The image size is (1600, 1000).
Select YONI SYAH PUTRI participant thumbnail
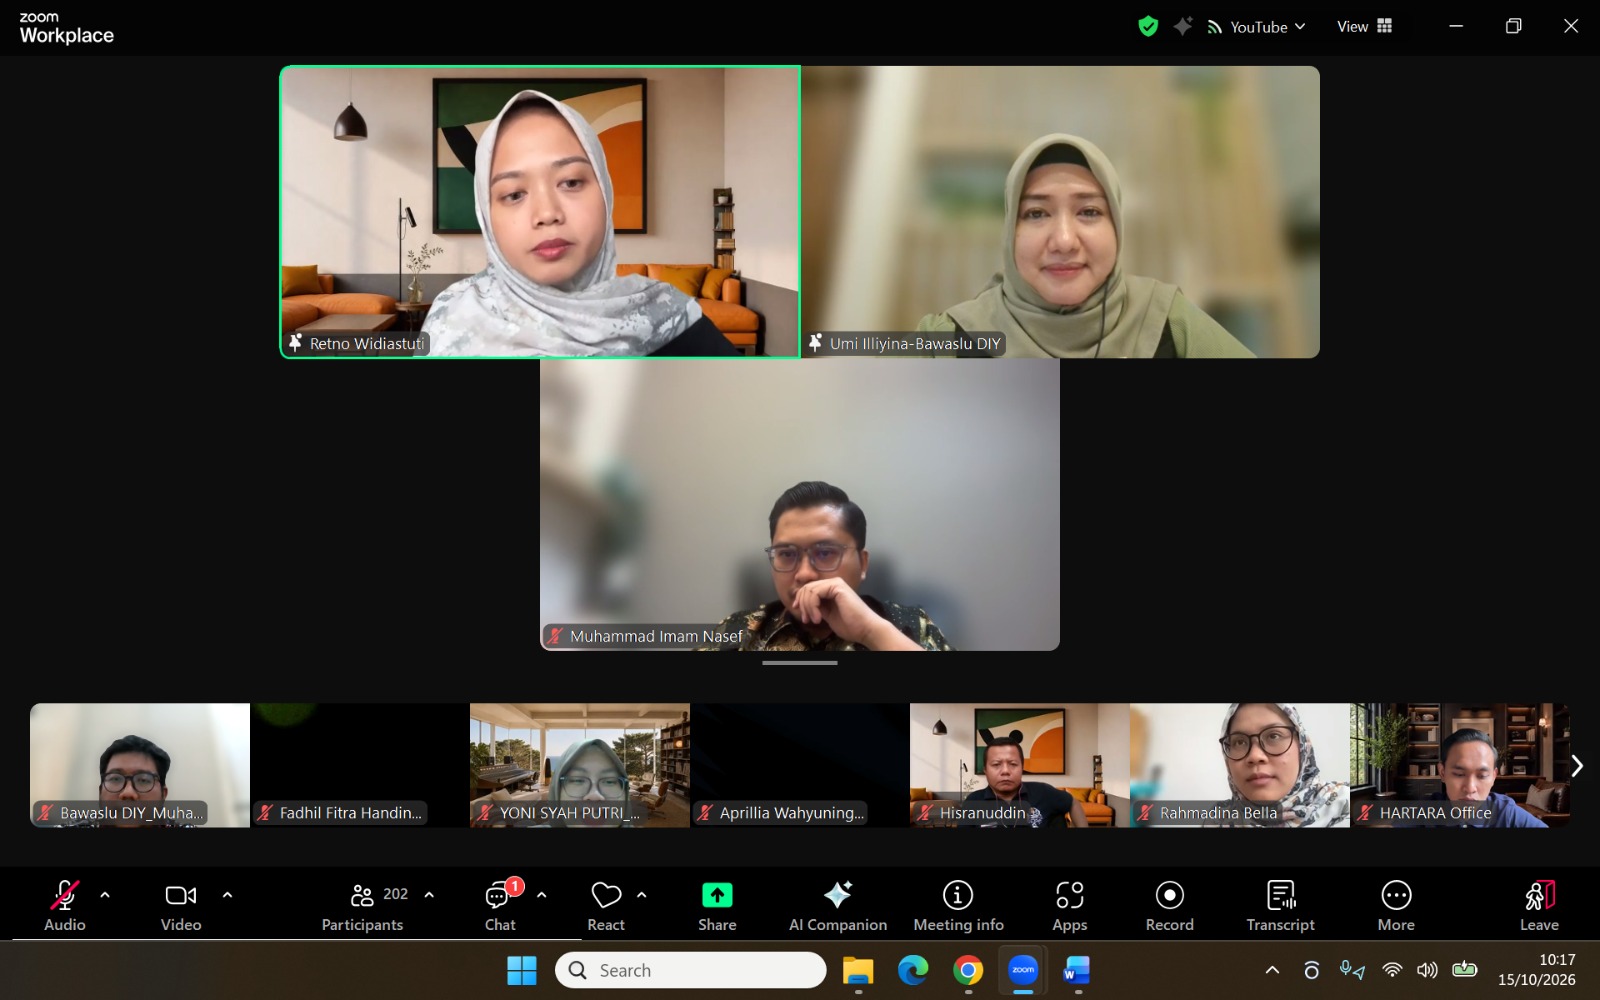tap(580, 765)
